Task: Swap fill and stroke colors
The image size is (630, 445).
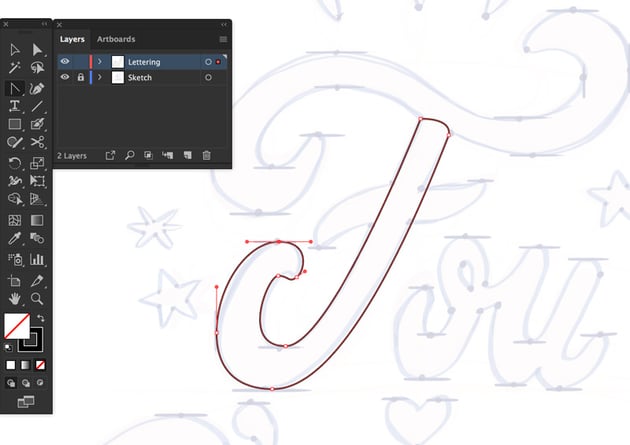Action: 41,318
